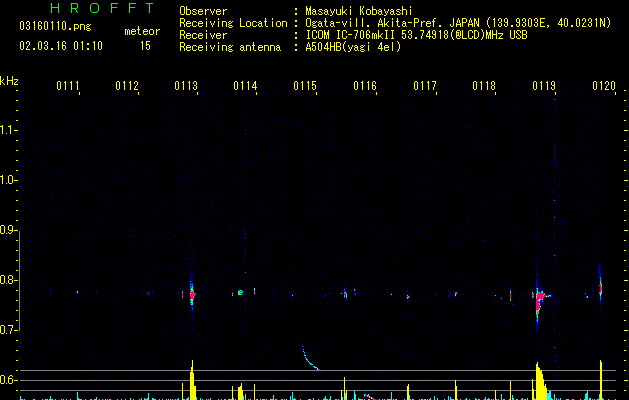Click the 0114 time marker
Image resolution: width=629 pixels, height=400 pixels.
(245, 86)
